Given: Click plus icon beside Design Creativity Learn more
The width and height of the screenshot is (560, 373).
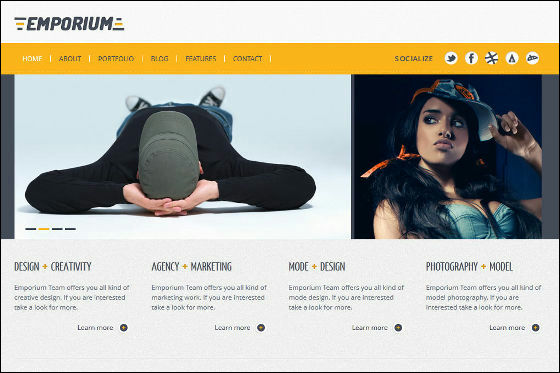Looking at the screenshot, I should point(124,328).
